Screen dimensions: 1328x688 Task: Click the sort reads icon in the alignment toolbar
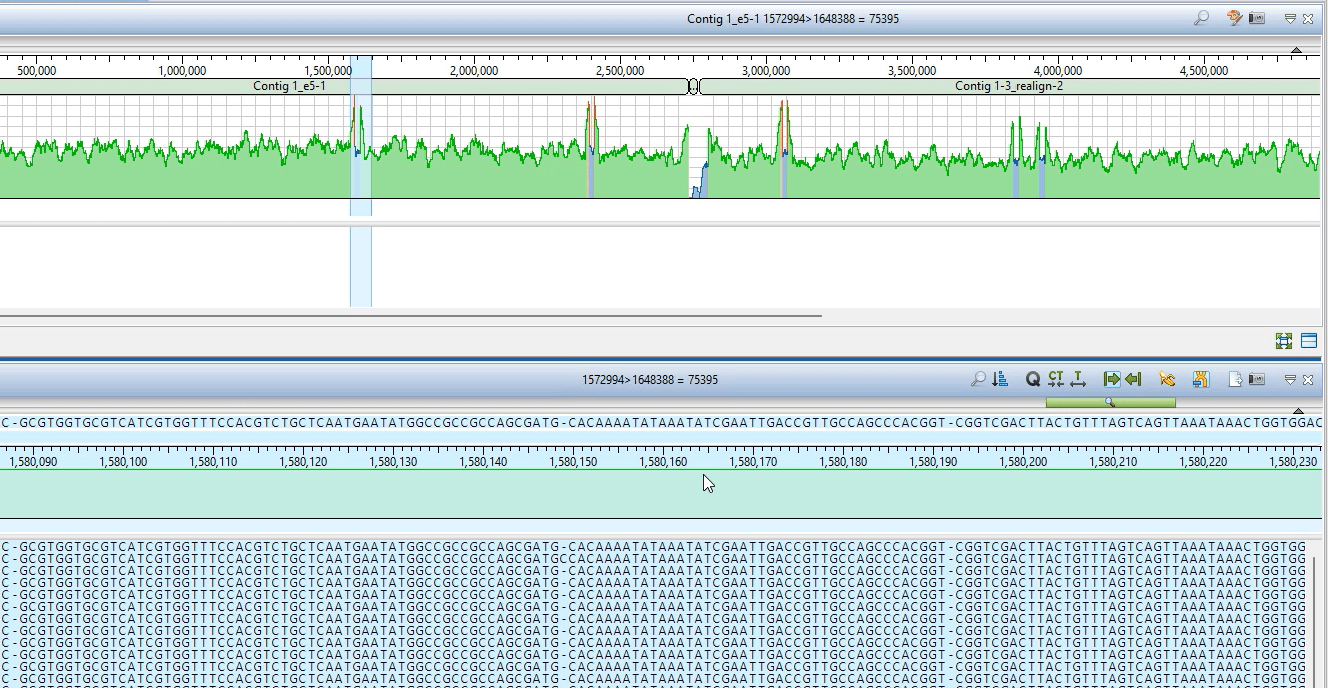coord(999,379)
